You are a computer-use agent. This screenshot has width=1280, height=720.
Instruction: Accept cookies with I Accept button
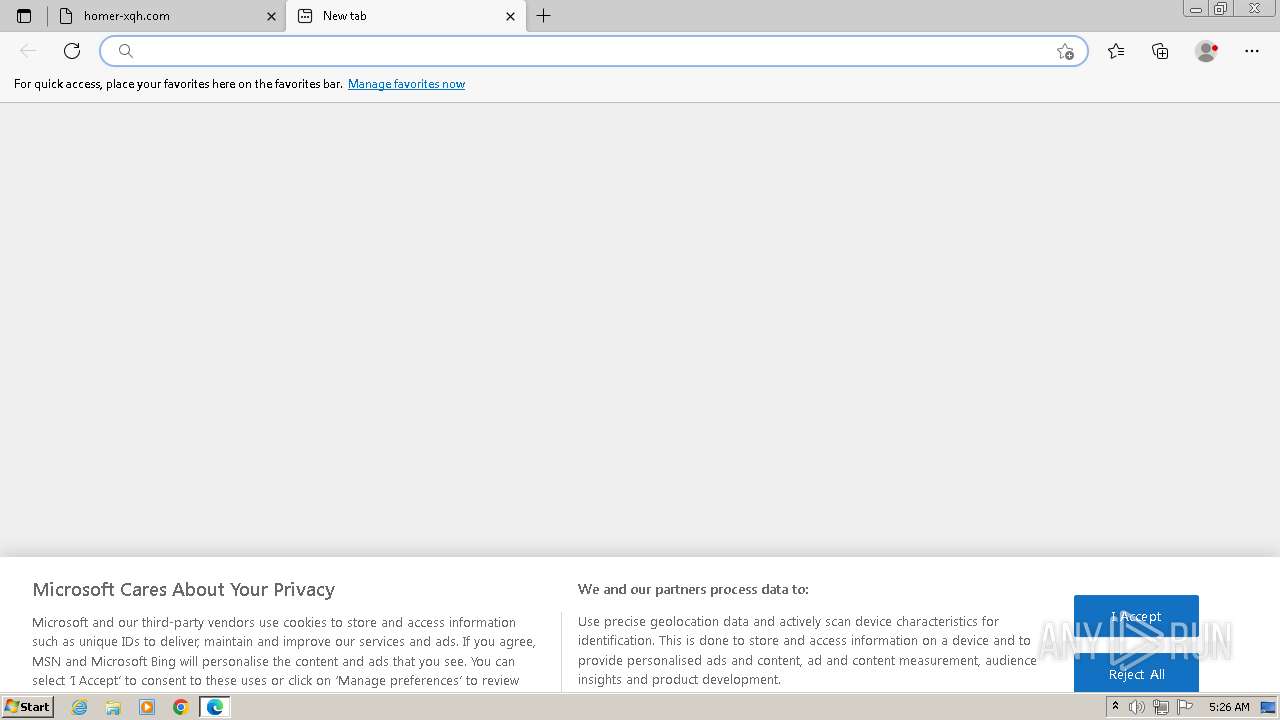[x=1136, y=616]
